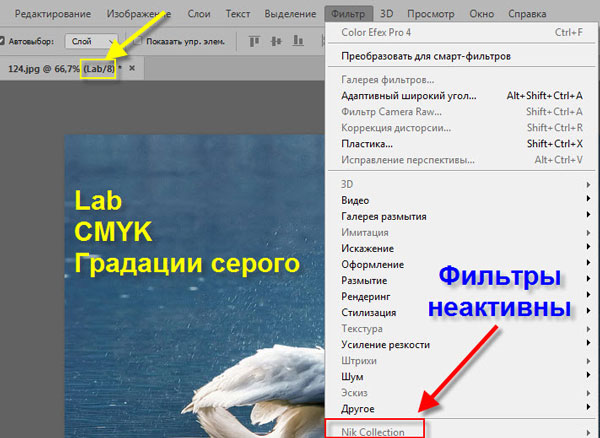Open the Окно menu

(481, 14)
